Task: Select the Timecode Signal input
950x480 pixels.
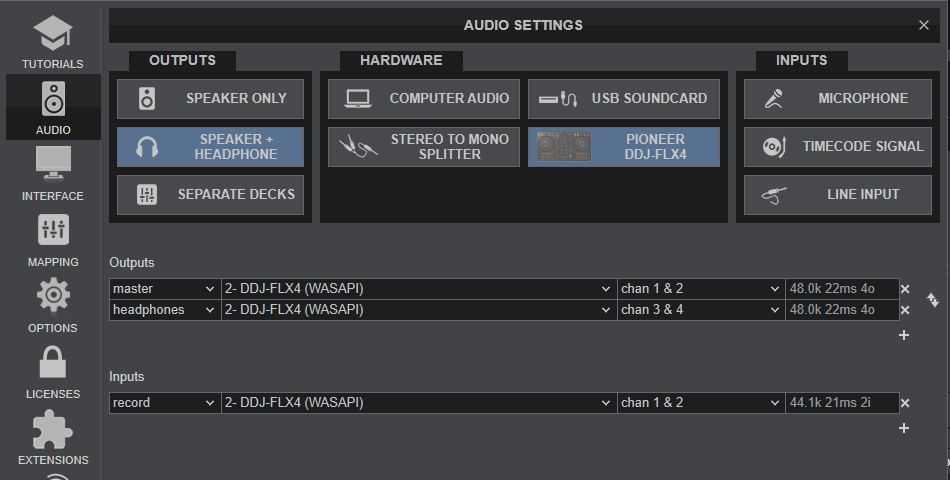Action: [837, 147]
